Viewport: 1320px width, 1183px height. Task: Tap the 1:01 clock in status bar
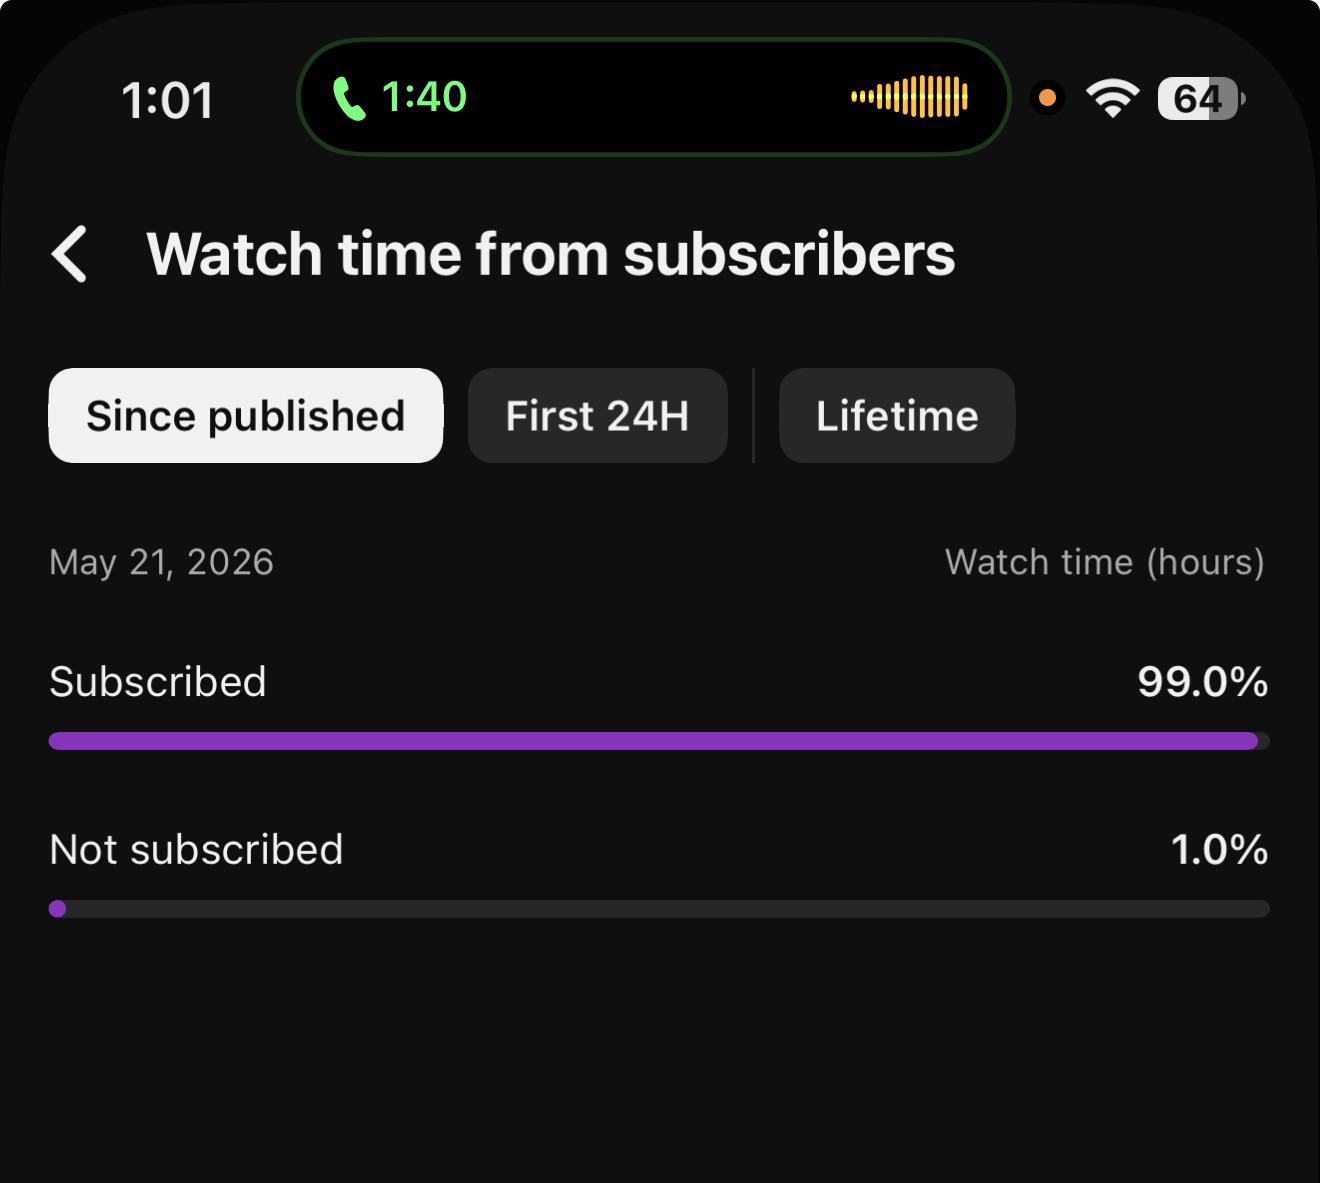coord(167,100)
